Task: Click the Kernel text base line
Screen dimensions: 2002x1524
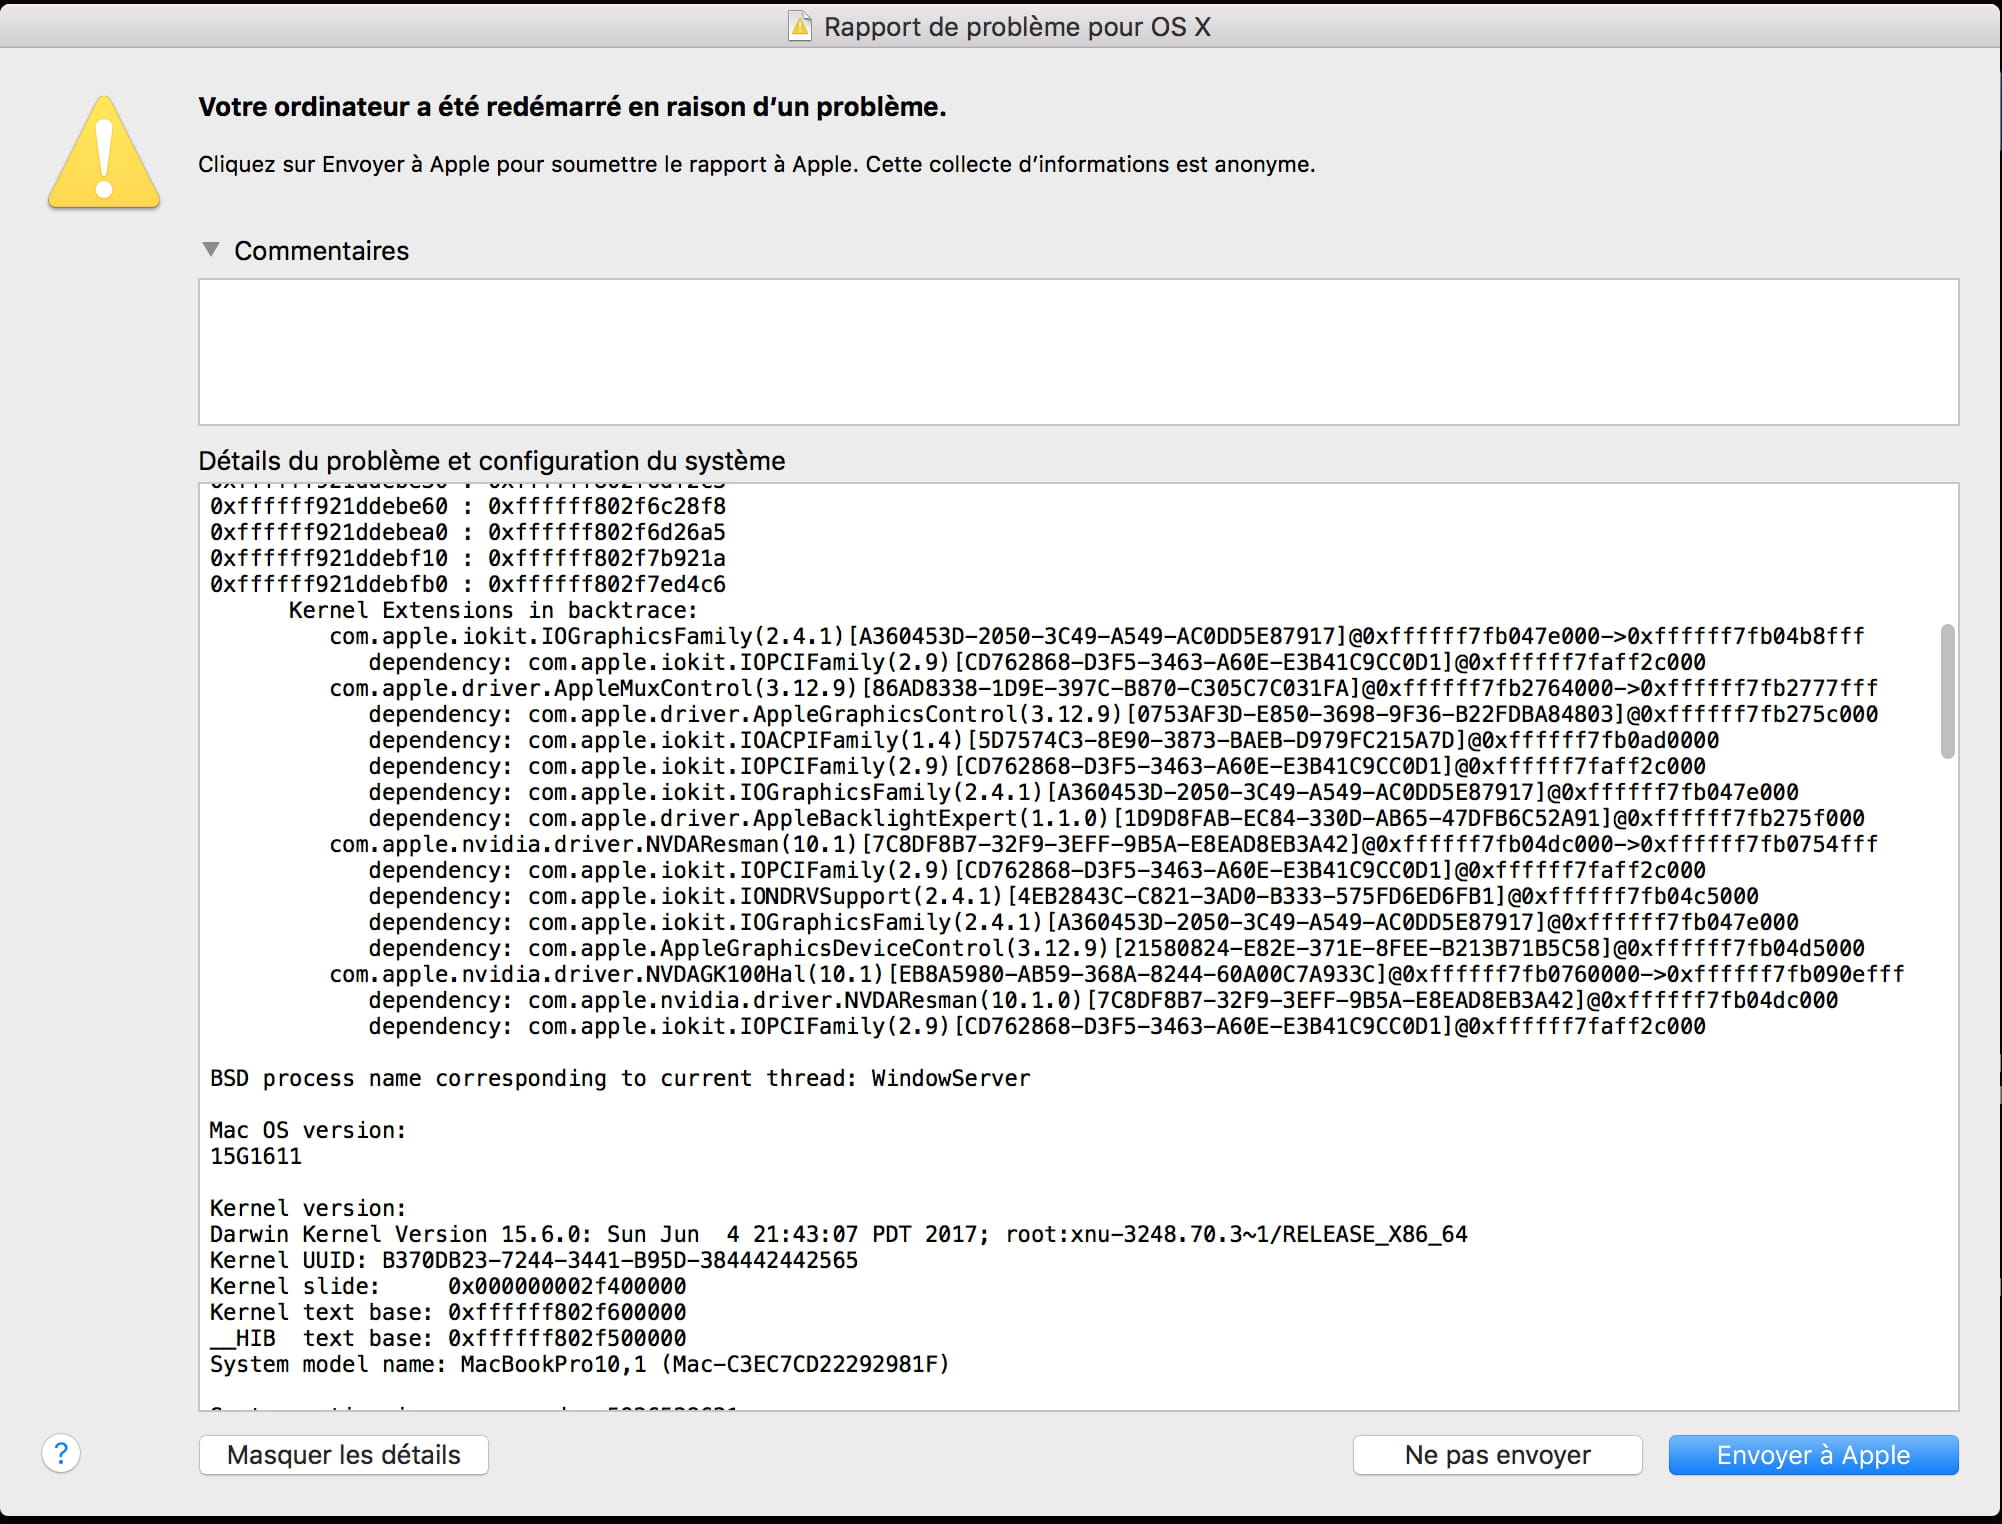Action: [x=448, y=1312]
